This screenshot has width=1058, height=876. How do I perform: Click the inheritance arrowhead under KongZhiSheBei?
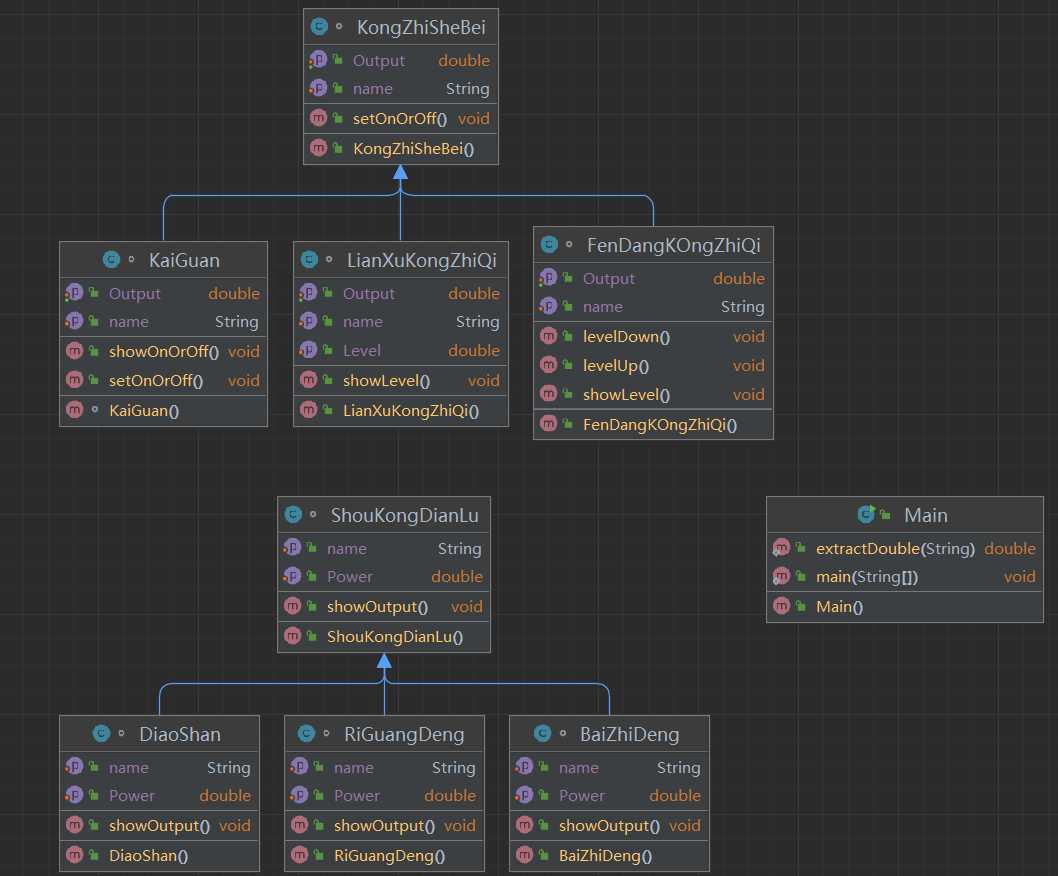click(400, 172)
